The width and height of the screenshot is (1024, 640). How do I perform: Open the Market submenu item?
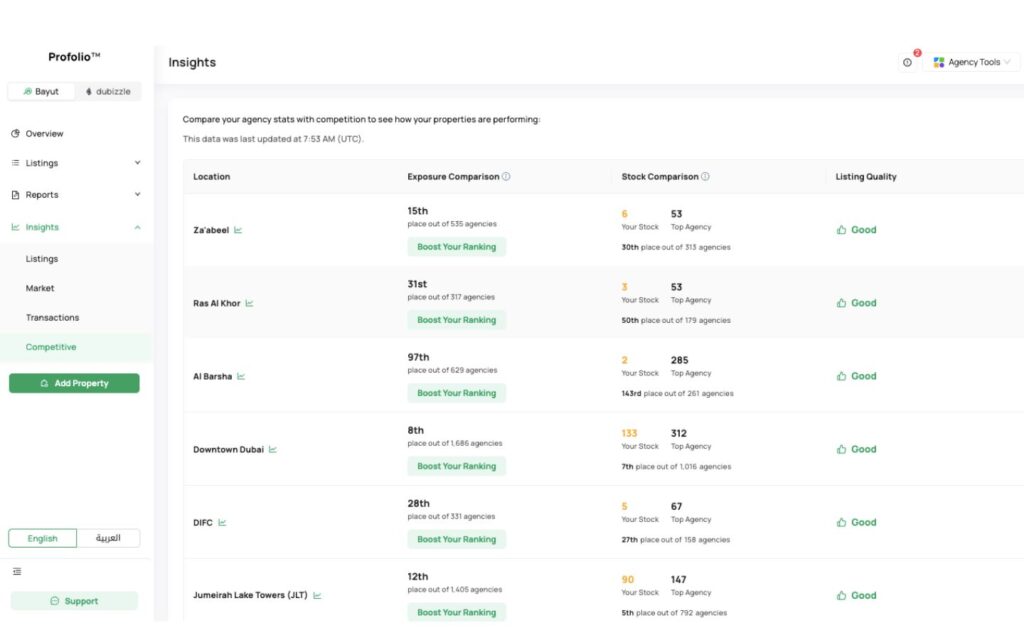click(x=40, y=288)
